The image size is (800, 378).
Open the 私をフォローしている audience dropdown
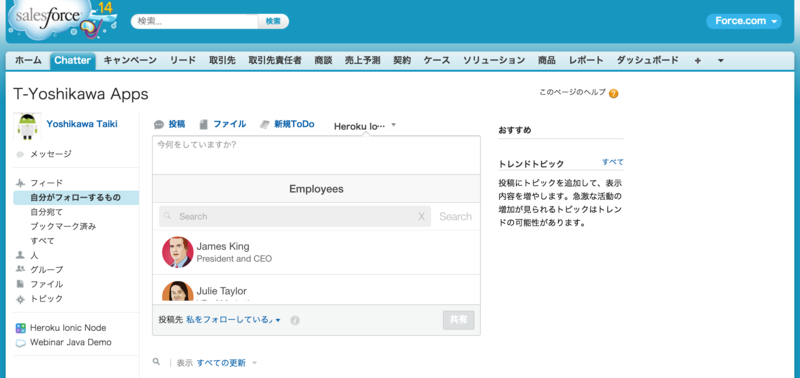pos(233,320)
